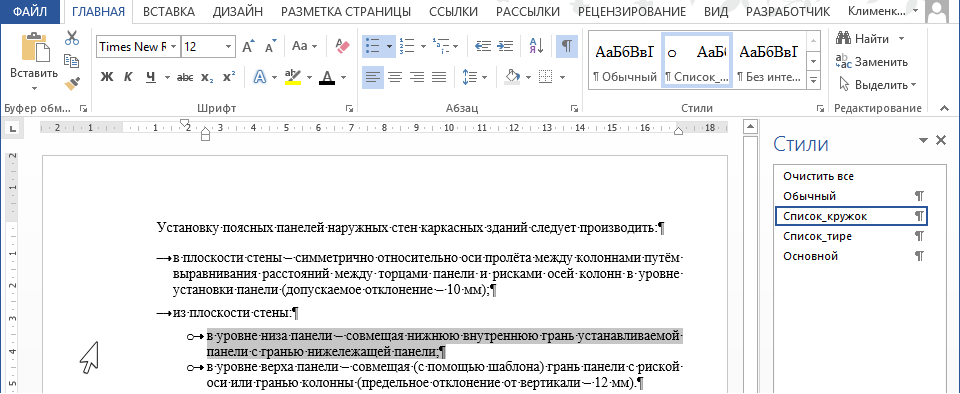Open the Font dialog launcher in Шрифт group
The width and height of the screenshot is (960, 394).
click(350, 108)
